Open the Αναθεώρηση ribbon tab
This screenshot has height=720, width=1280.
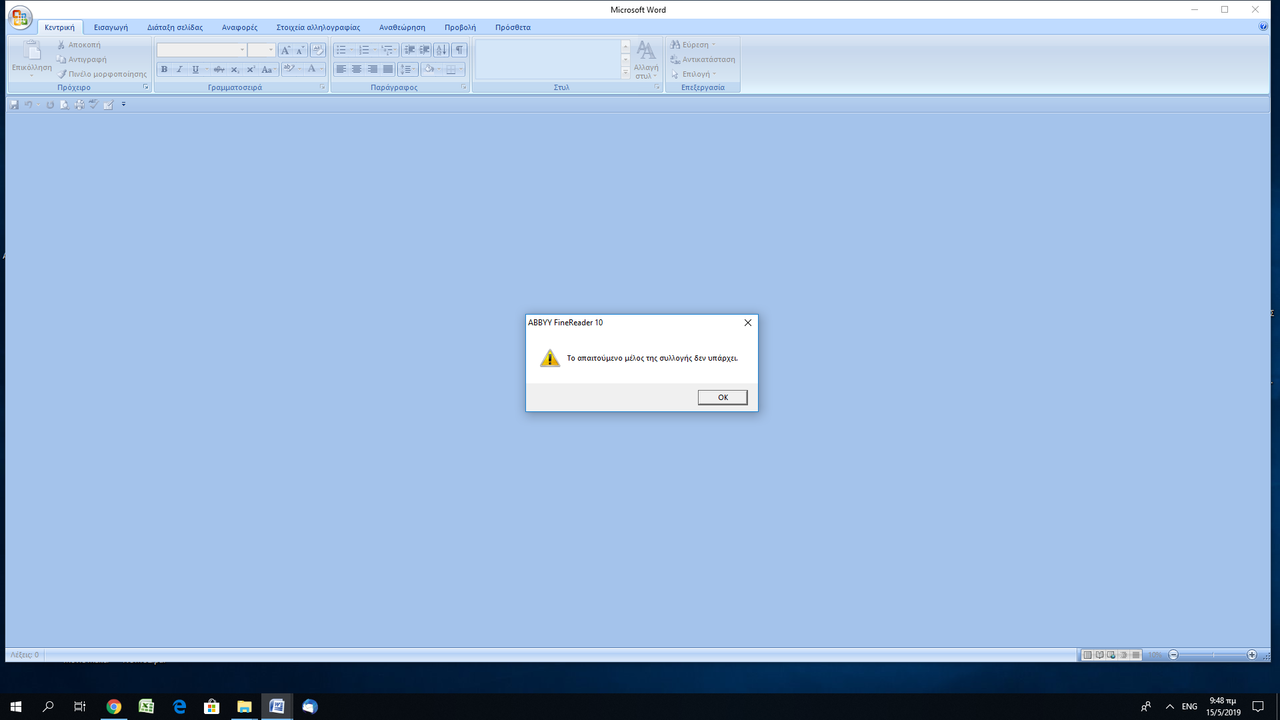(402, 27)
